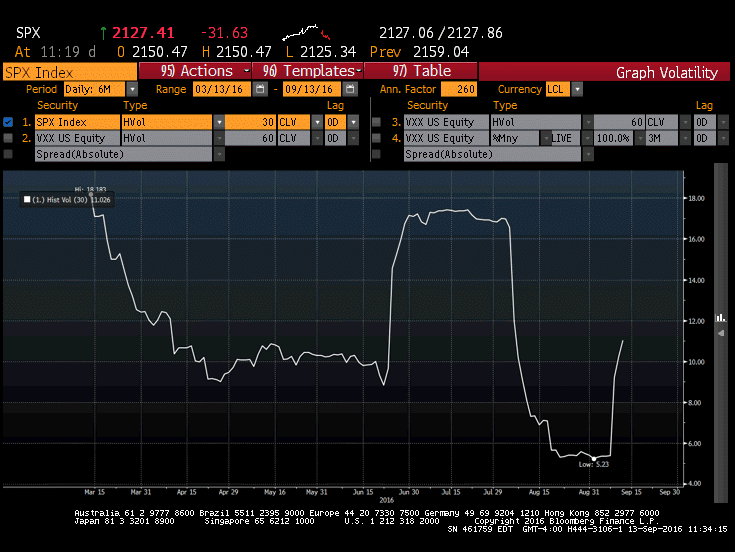Screen dimensions: 735x552
Task: Click the vertical scrollbar beside the chart
Action: coord(721,333)
